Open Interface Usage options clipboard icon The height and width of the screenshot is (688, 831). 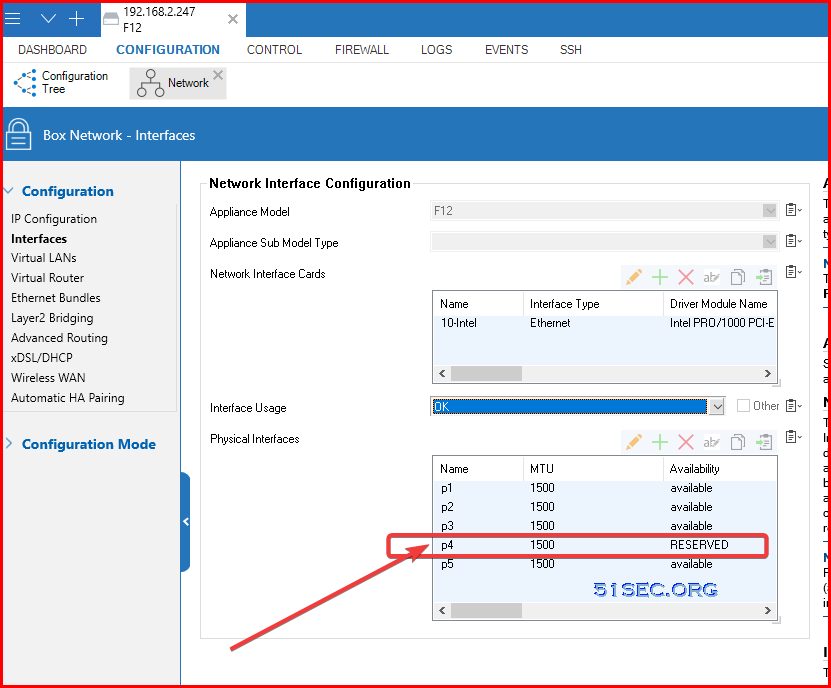point(793,406)
